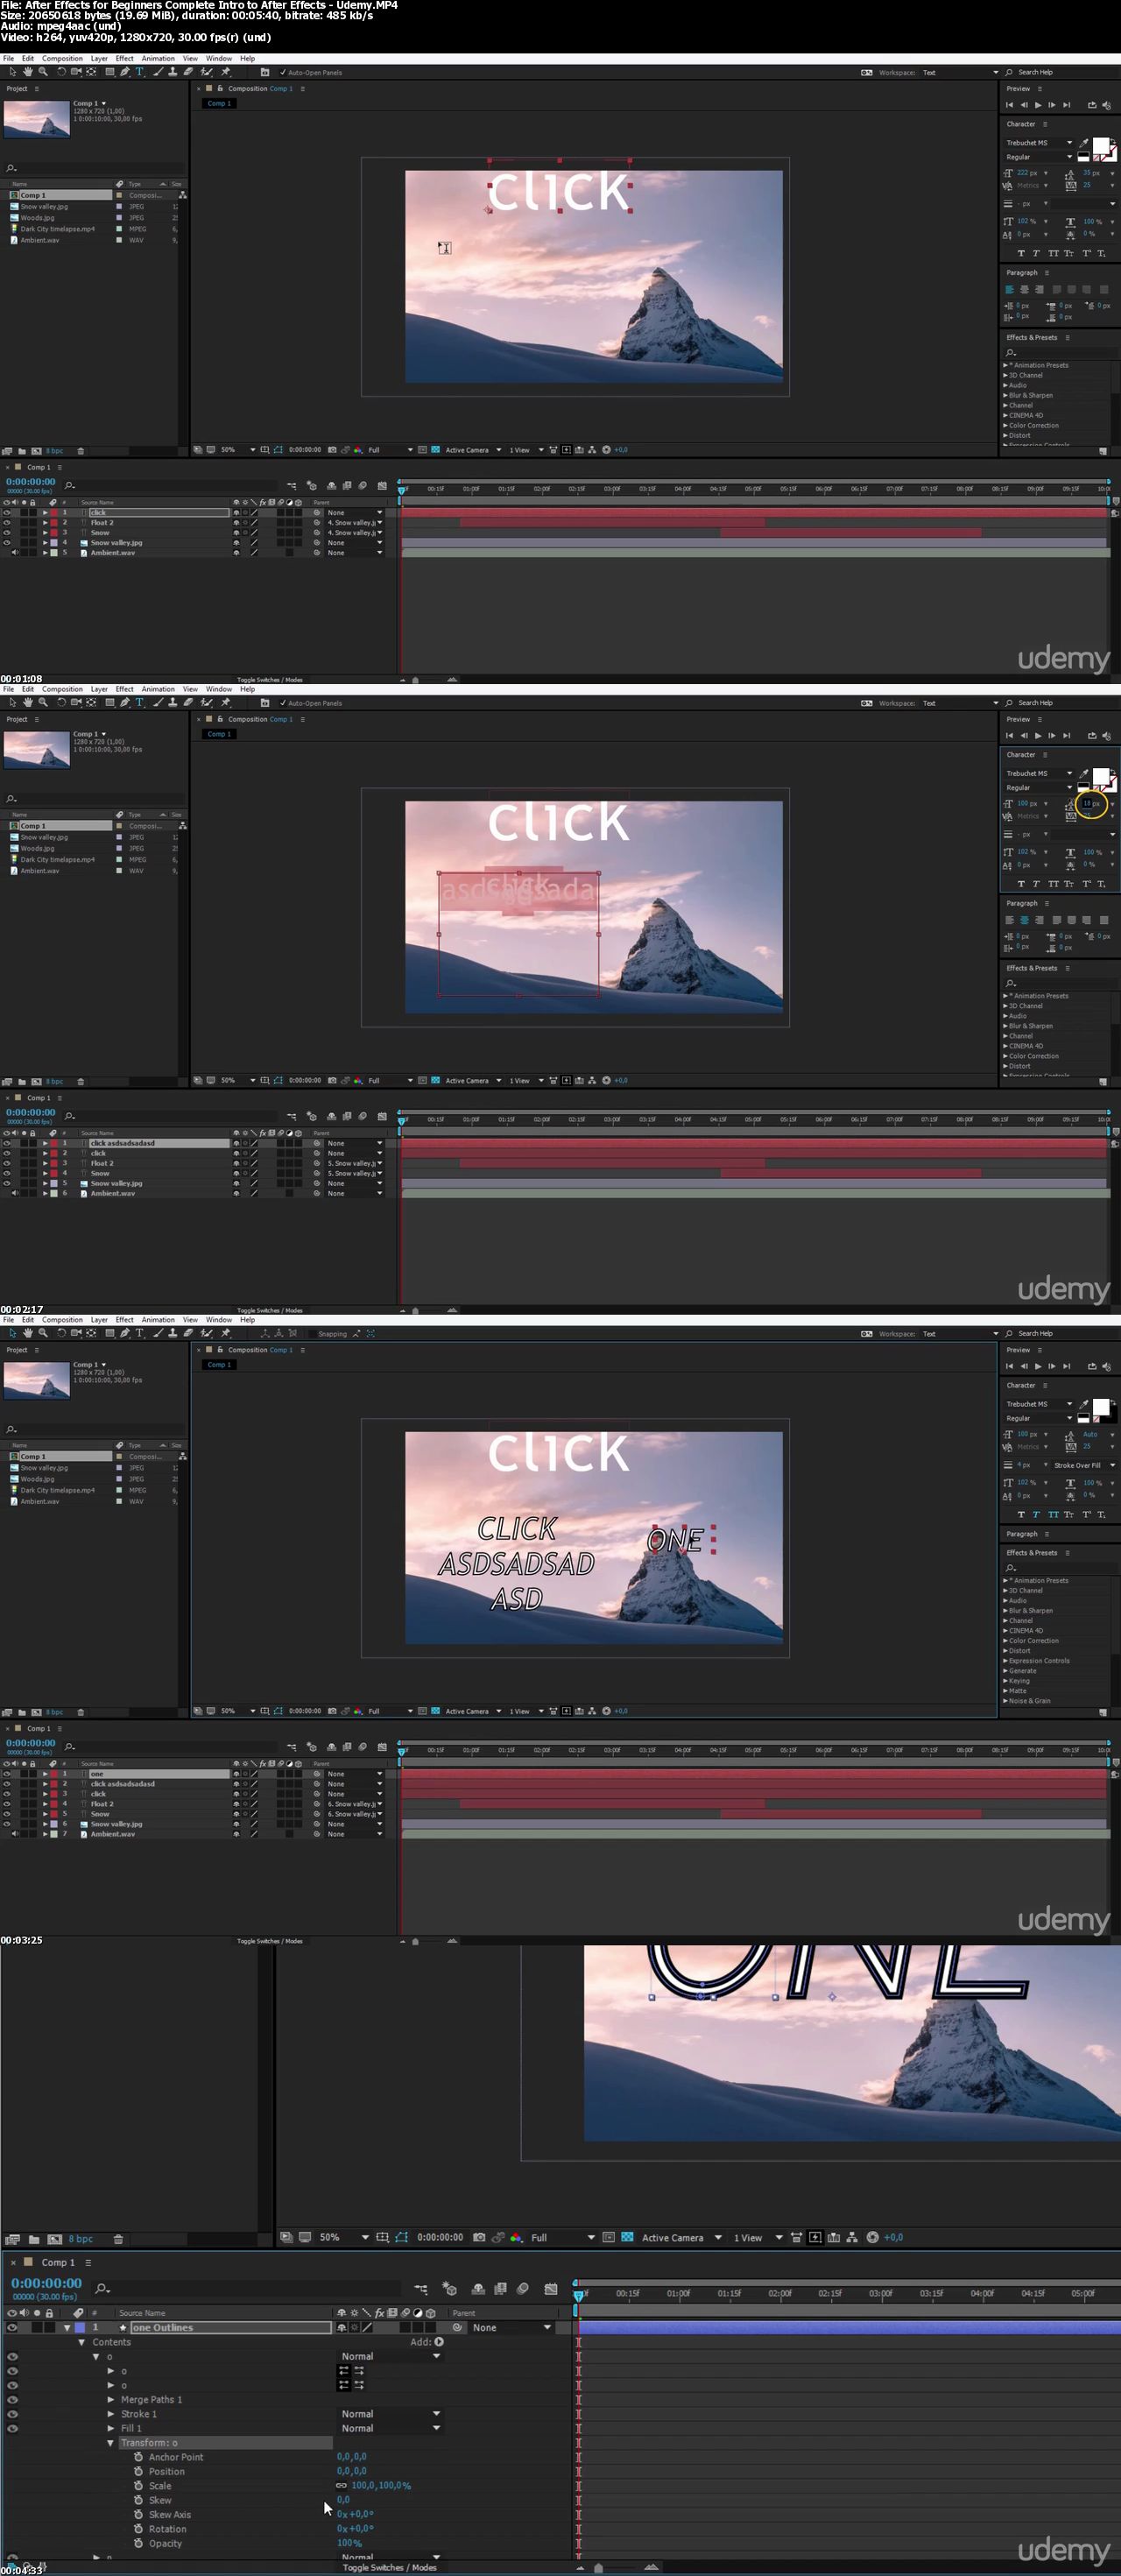This screenshot has height=2576, width=1121.
Task: Hide the one Outlines layer with eye
Action: click(x=12, y=2327)
